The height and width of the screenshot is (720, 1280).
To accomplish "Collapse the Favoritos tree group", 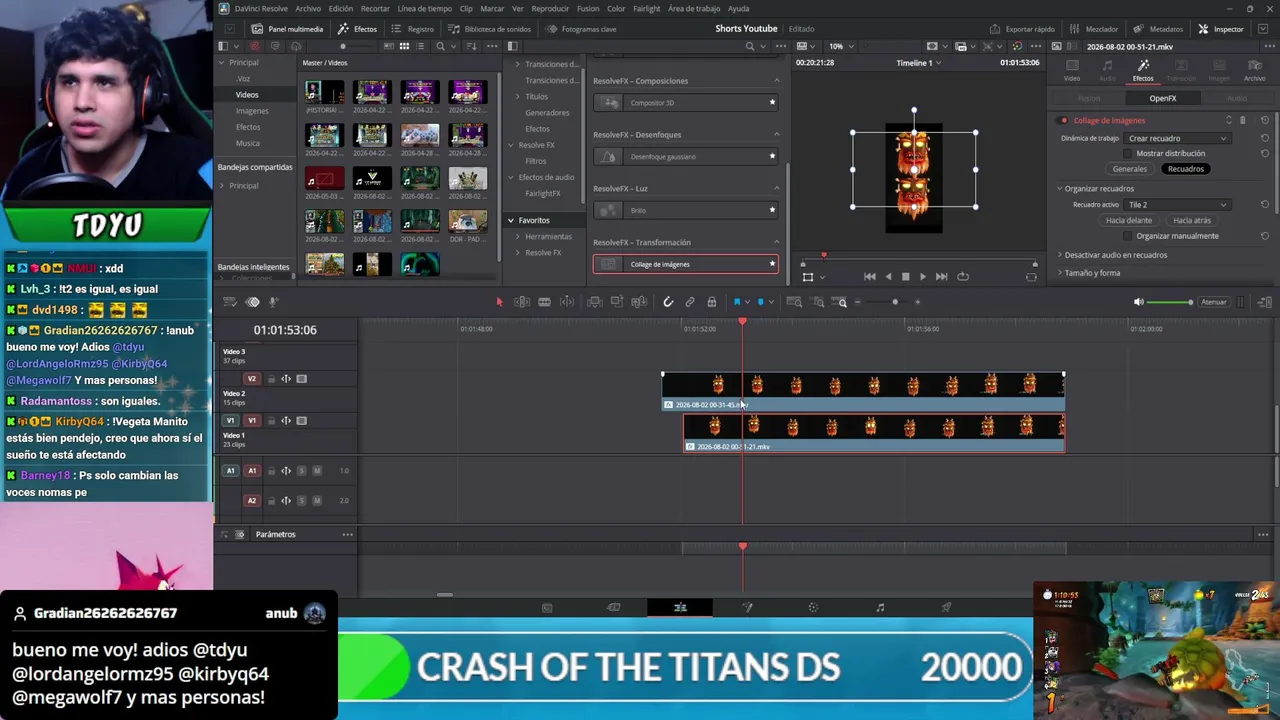I will tap(510, 220).
